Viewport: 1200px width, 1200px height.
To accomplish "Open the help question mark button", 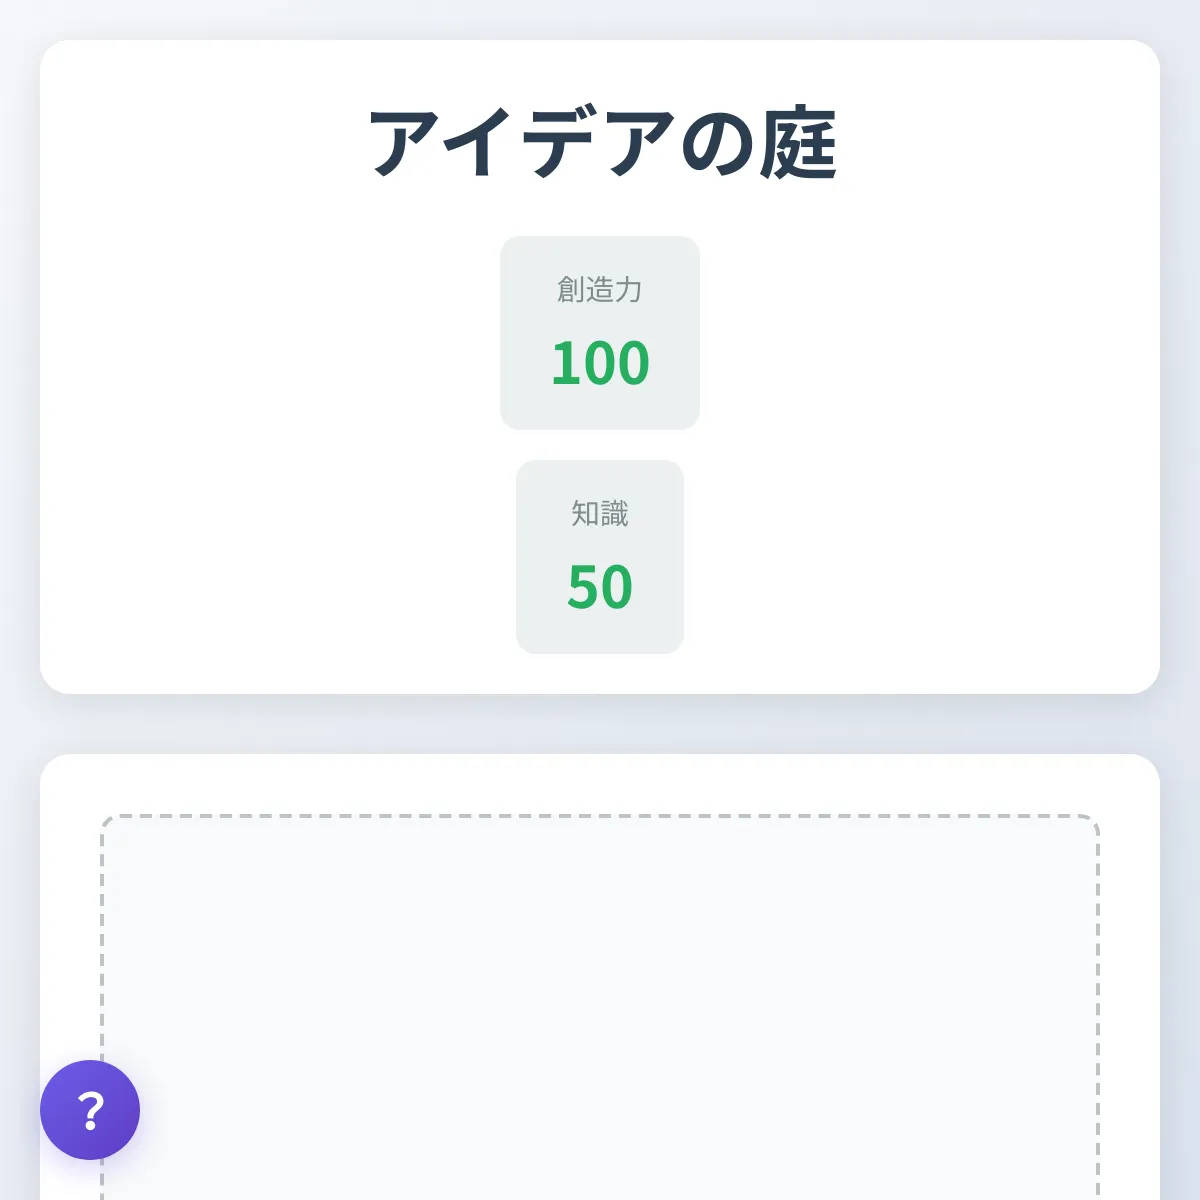I will click(x=90, y=1110).
